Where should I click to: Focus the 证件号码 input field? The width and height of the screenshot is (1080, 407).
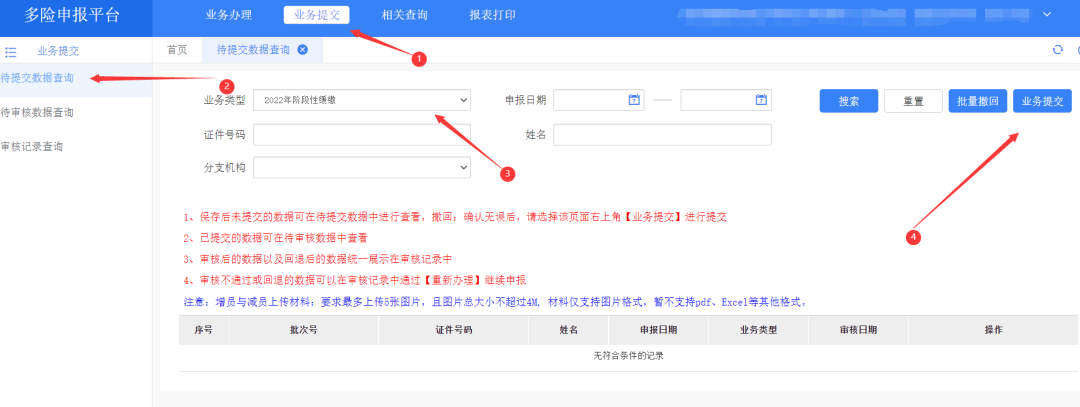coord(362,135)
